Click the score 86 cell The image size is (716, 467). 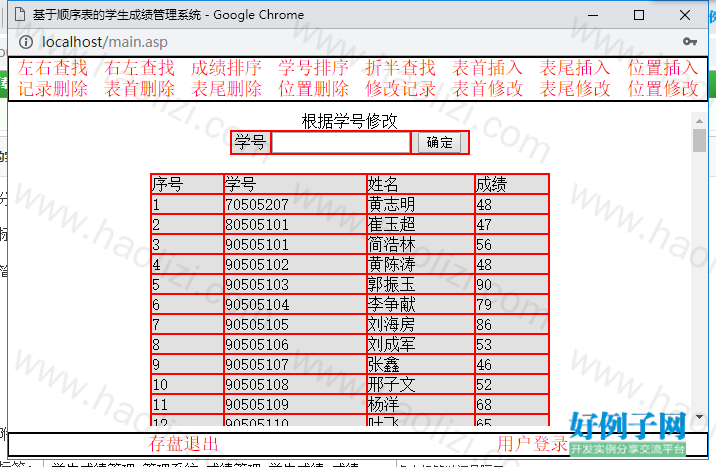pos(511,325)
